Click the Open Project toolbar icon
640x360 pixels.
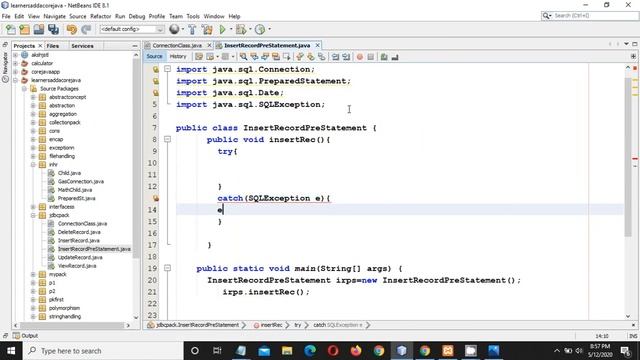coord(39,29)
